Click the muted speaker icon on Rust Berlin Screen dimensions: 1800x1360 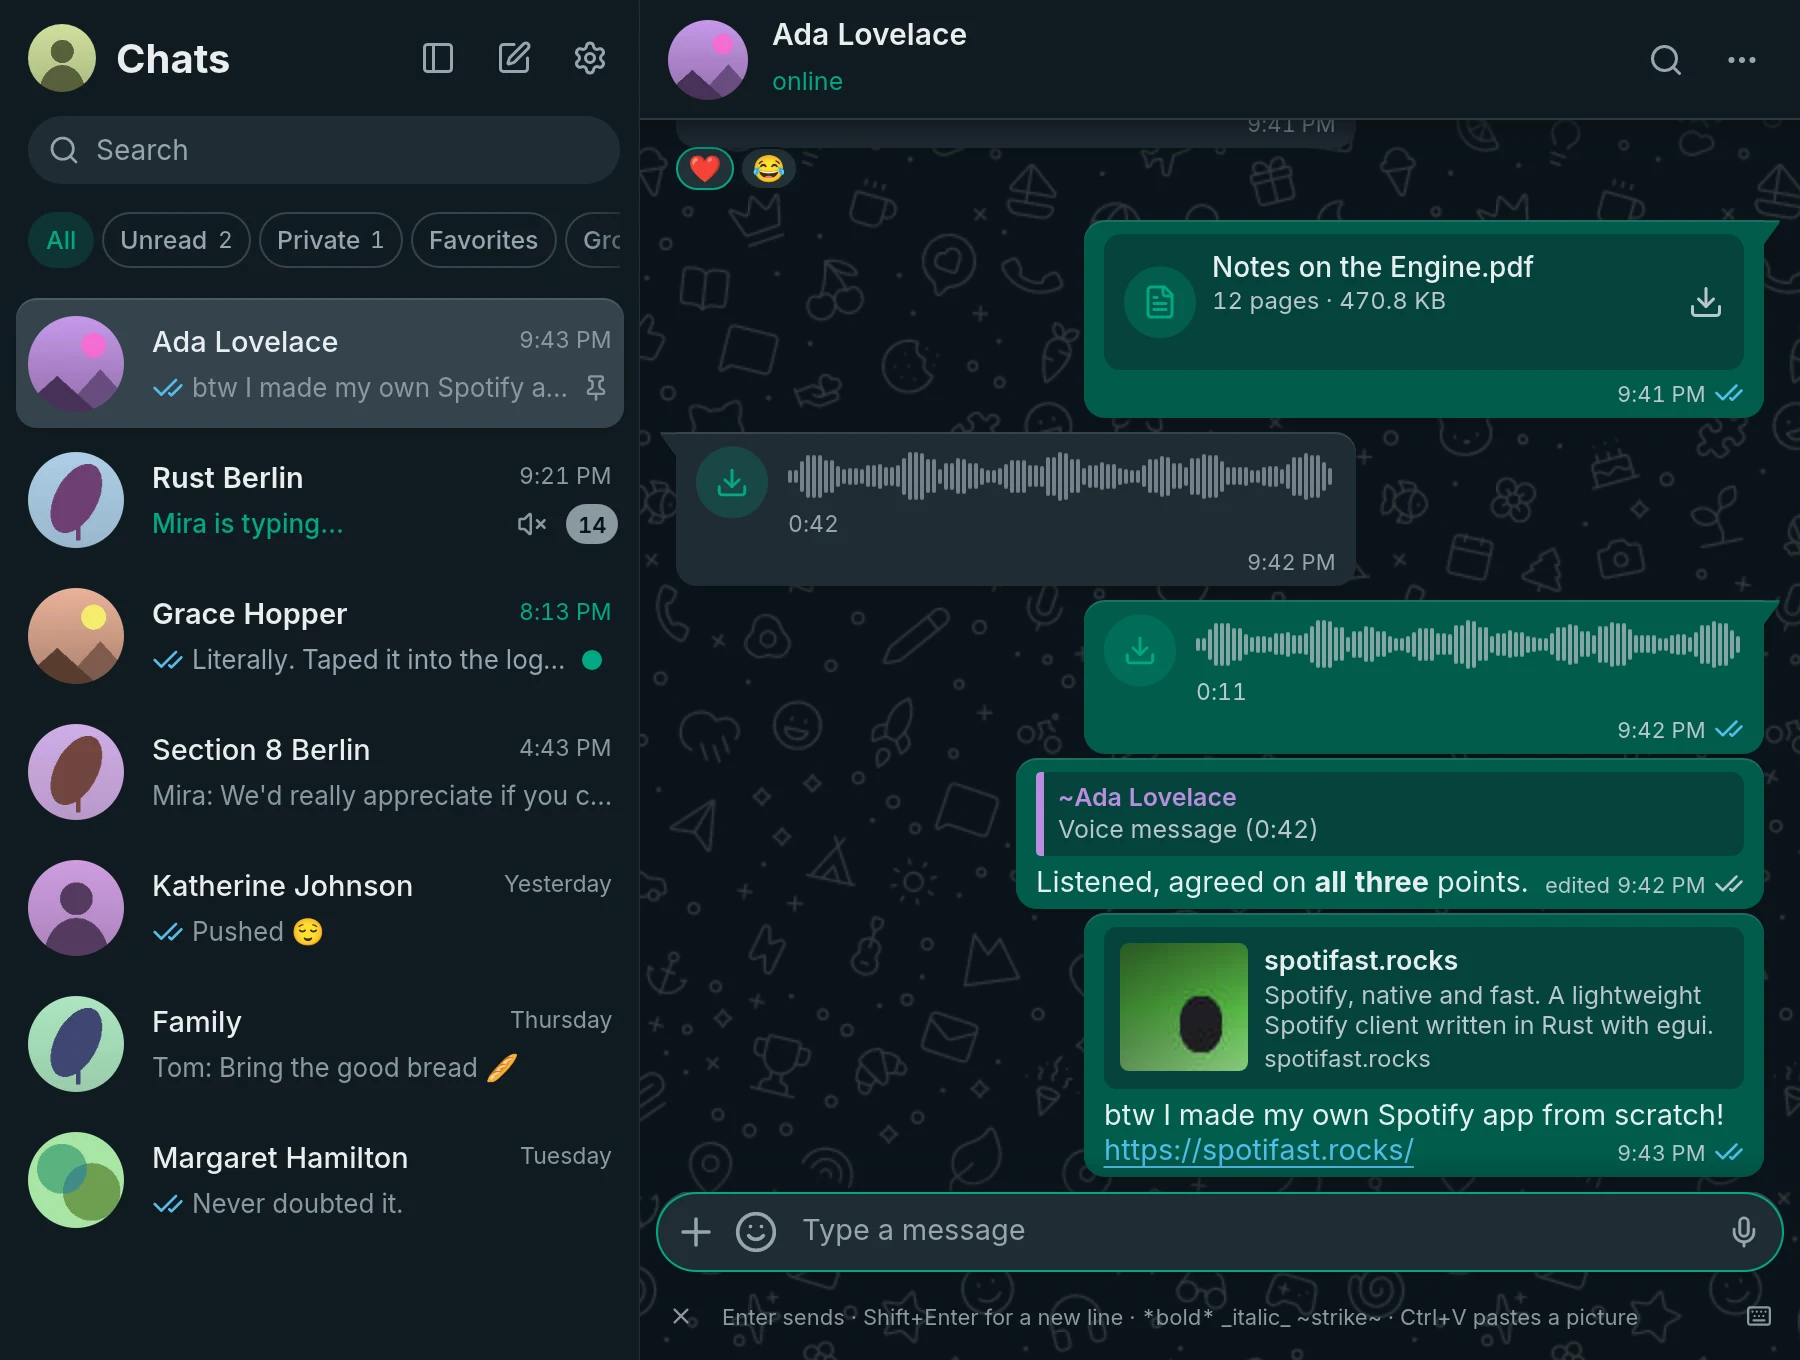coord(532,524)
